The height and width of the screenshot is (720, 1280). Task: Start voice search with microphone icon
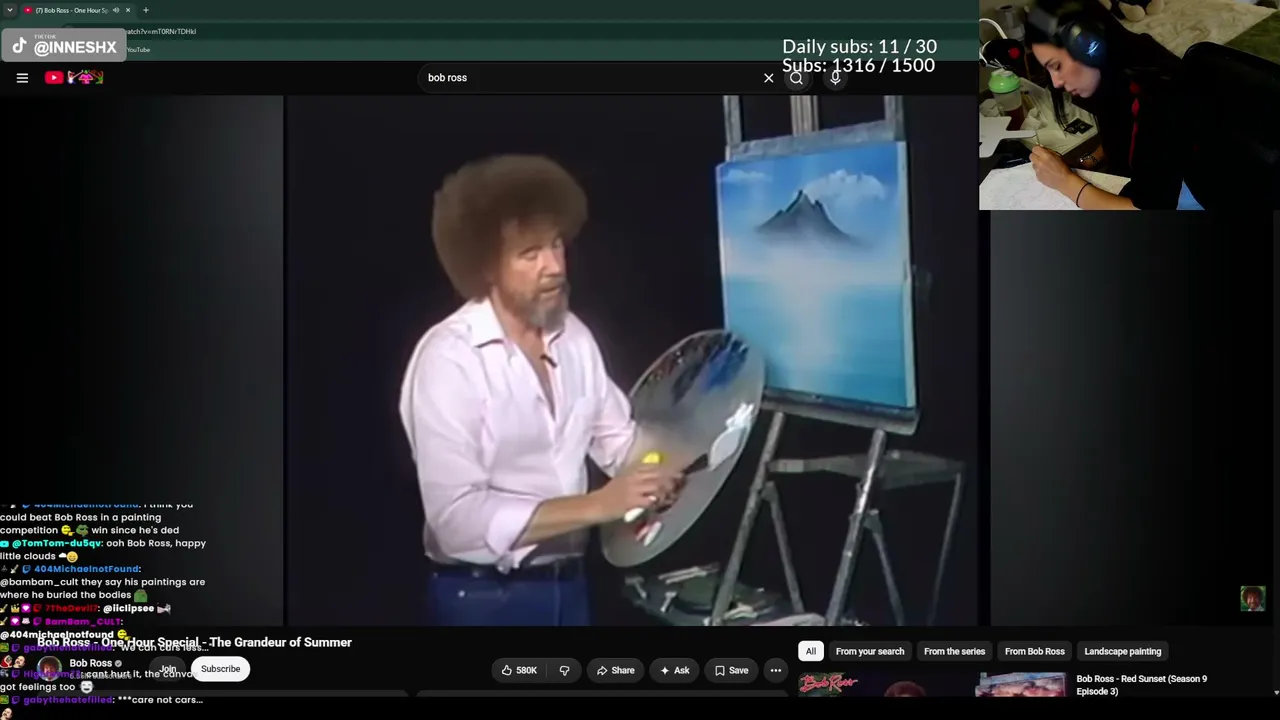[836, 78]
